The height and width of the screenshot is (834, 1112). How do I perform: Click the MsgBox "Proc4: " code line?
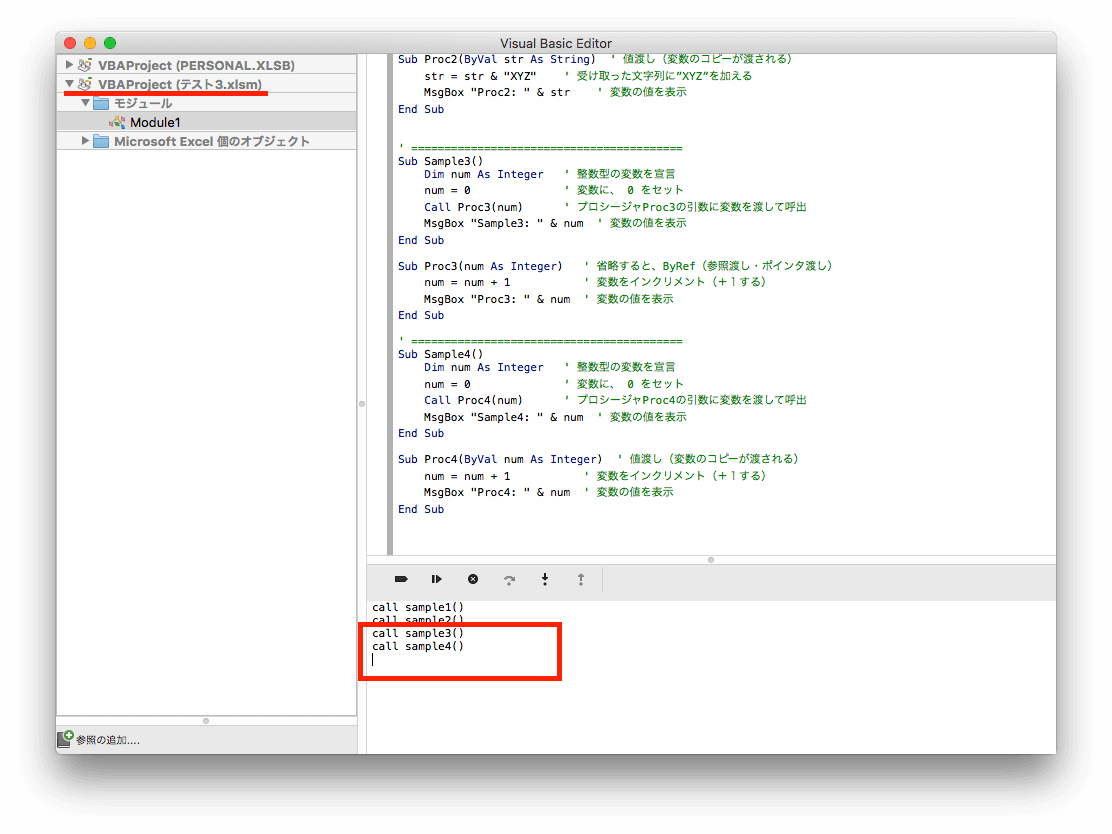click(497, 492)
